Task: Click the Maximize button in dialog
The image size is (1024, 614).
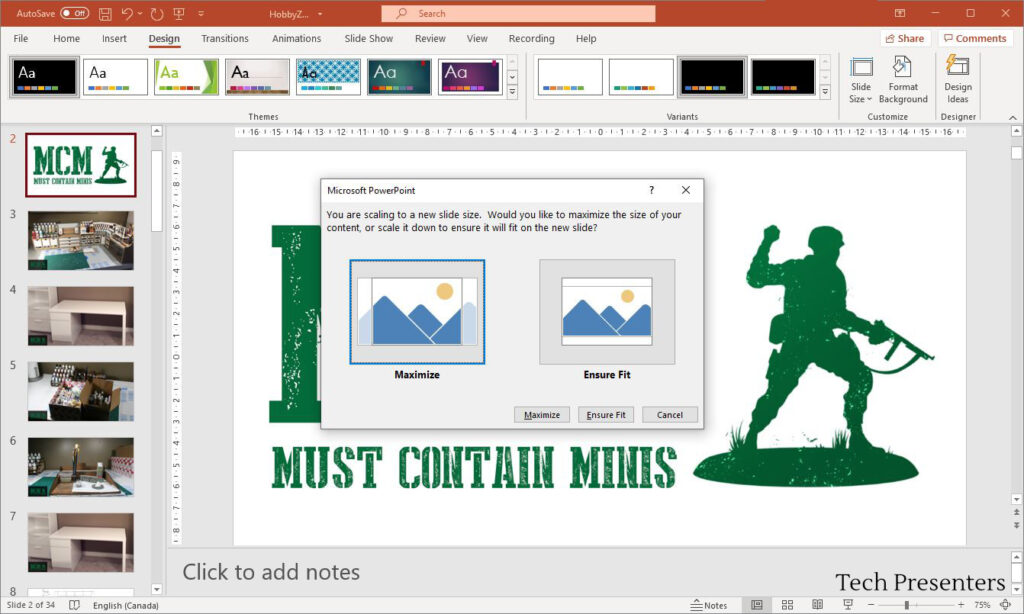Action: pyautogui.click(x=541, y=415)
